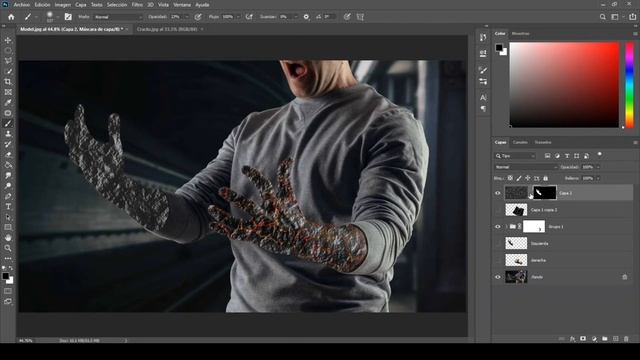Show the Capa 1 copia 2 layer
The width and height of the screenshot is (640, 360).
click(x=498, y=210)
